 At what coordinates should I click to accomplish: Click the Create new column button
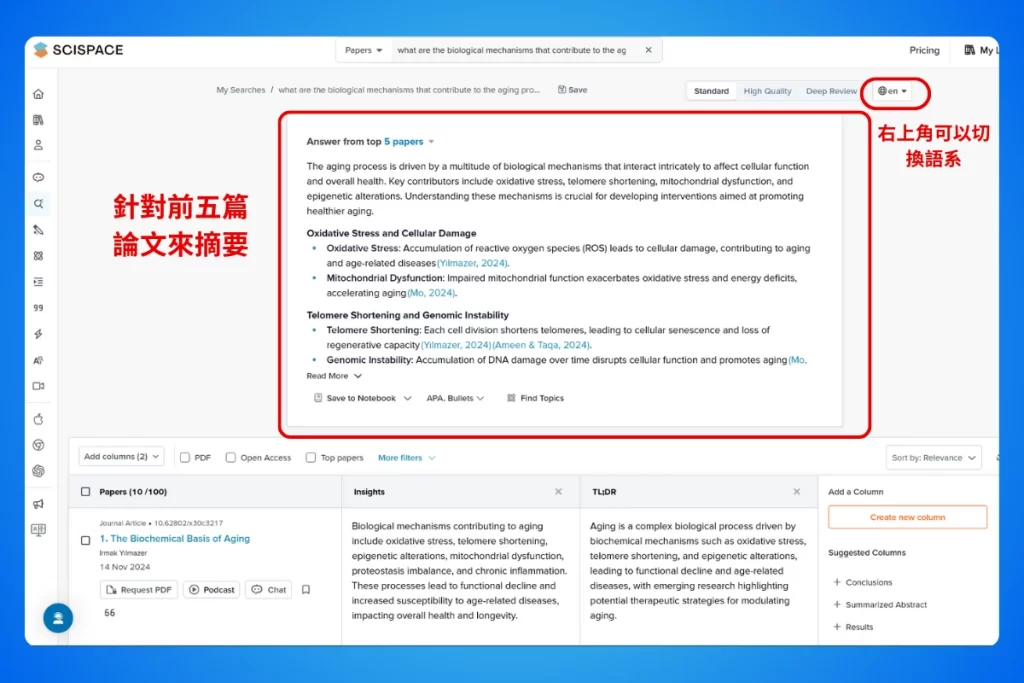click(x=907, y=517)
